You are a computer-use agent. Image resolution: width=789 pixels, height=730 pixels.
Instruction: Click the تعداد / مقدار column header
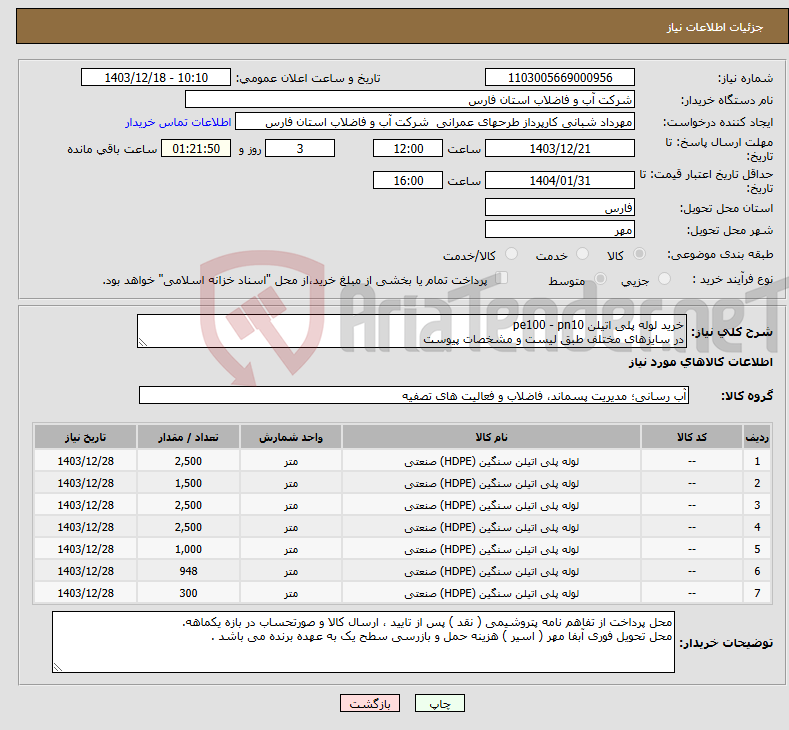pyautogui.click(x=188, y=437)
